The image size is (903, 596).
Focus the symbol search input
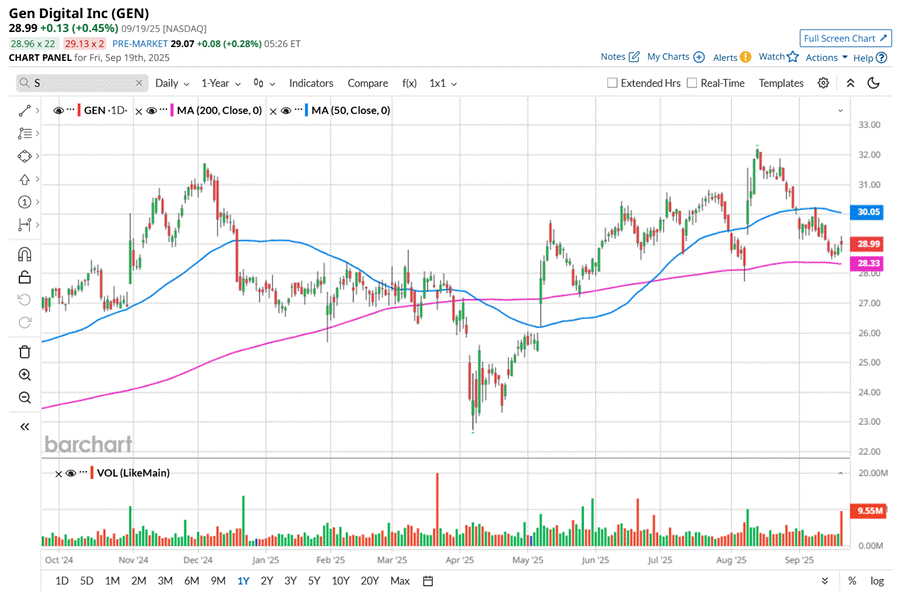coord(82,83)
